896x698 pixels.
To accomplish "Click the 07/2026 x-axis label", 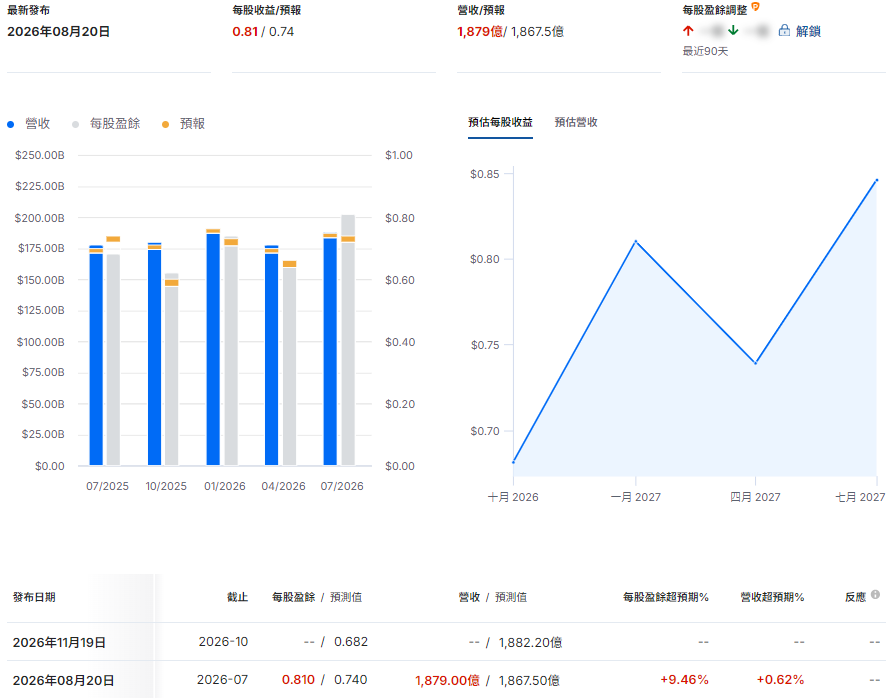I will coord(342,486).
